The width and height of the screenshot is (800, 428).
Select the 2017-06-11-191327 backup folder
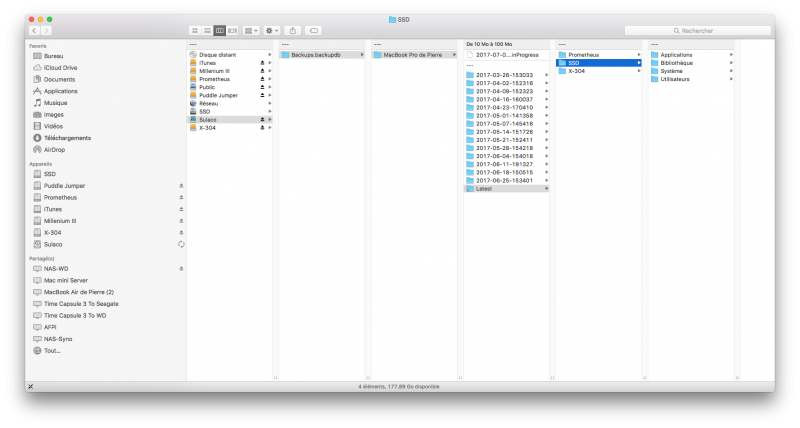click(x=507, y=164)
